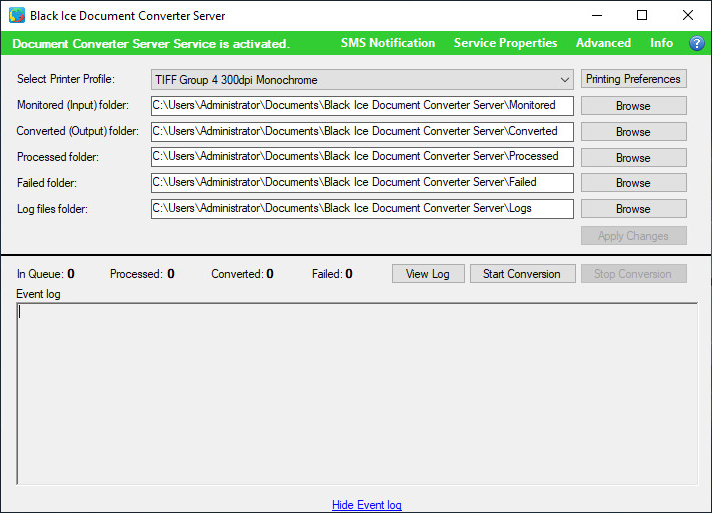Browse for the Failed folder
Viewport: 712px width, 513px height.
click(633, 183)
